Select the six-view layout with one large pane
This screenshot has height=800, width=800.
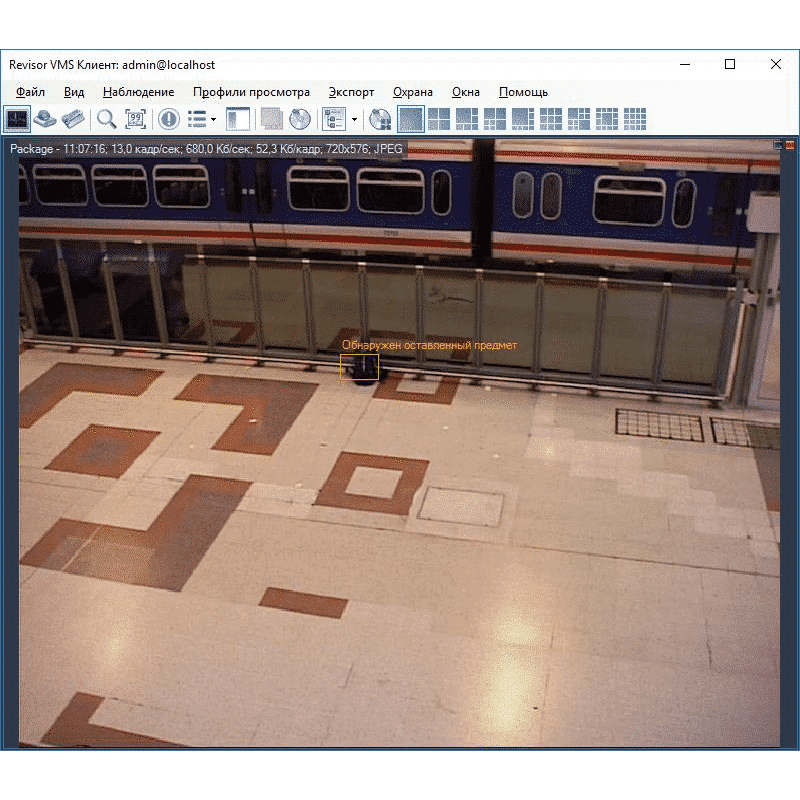(x=467, y=119)
